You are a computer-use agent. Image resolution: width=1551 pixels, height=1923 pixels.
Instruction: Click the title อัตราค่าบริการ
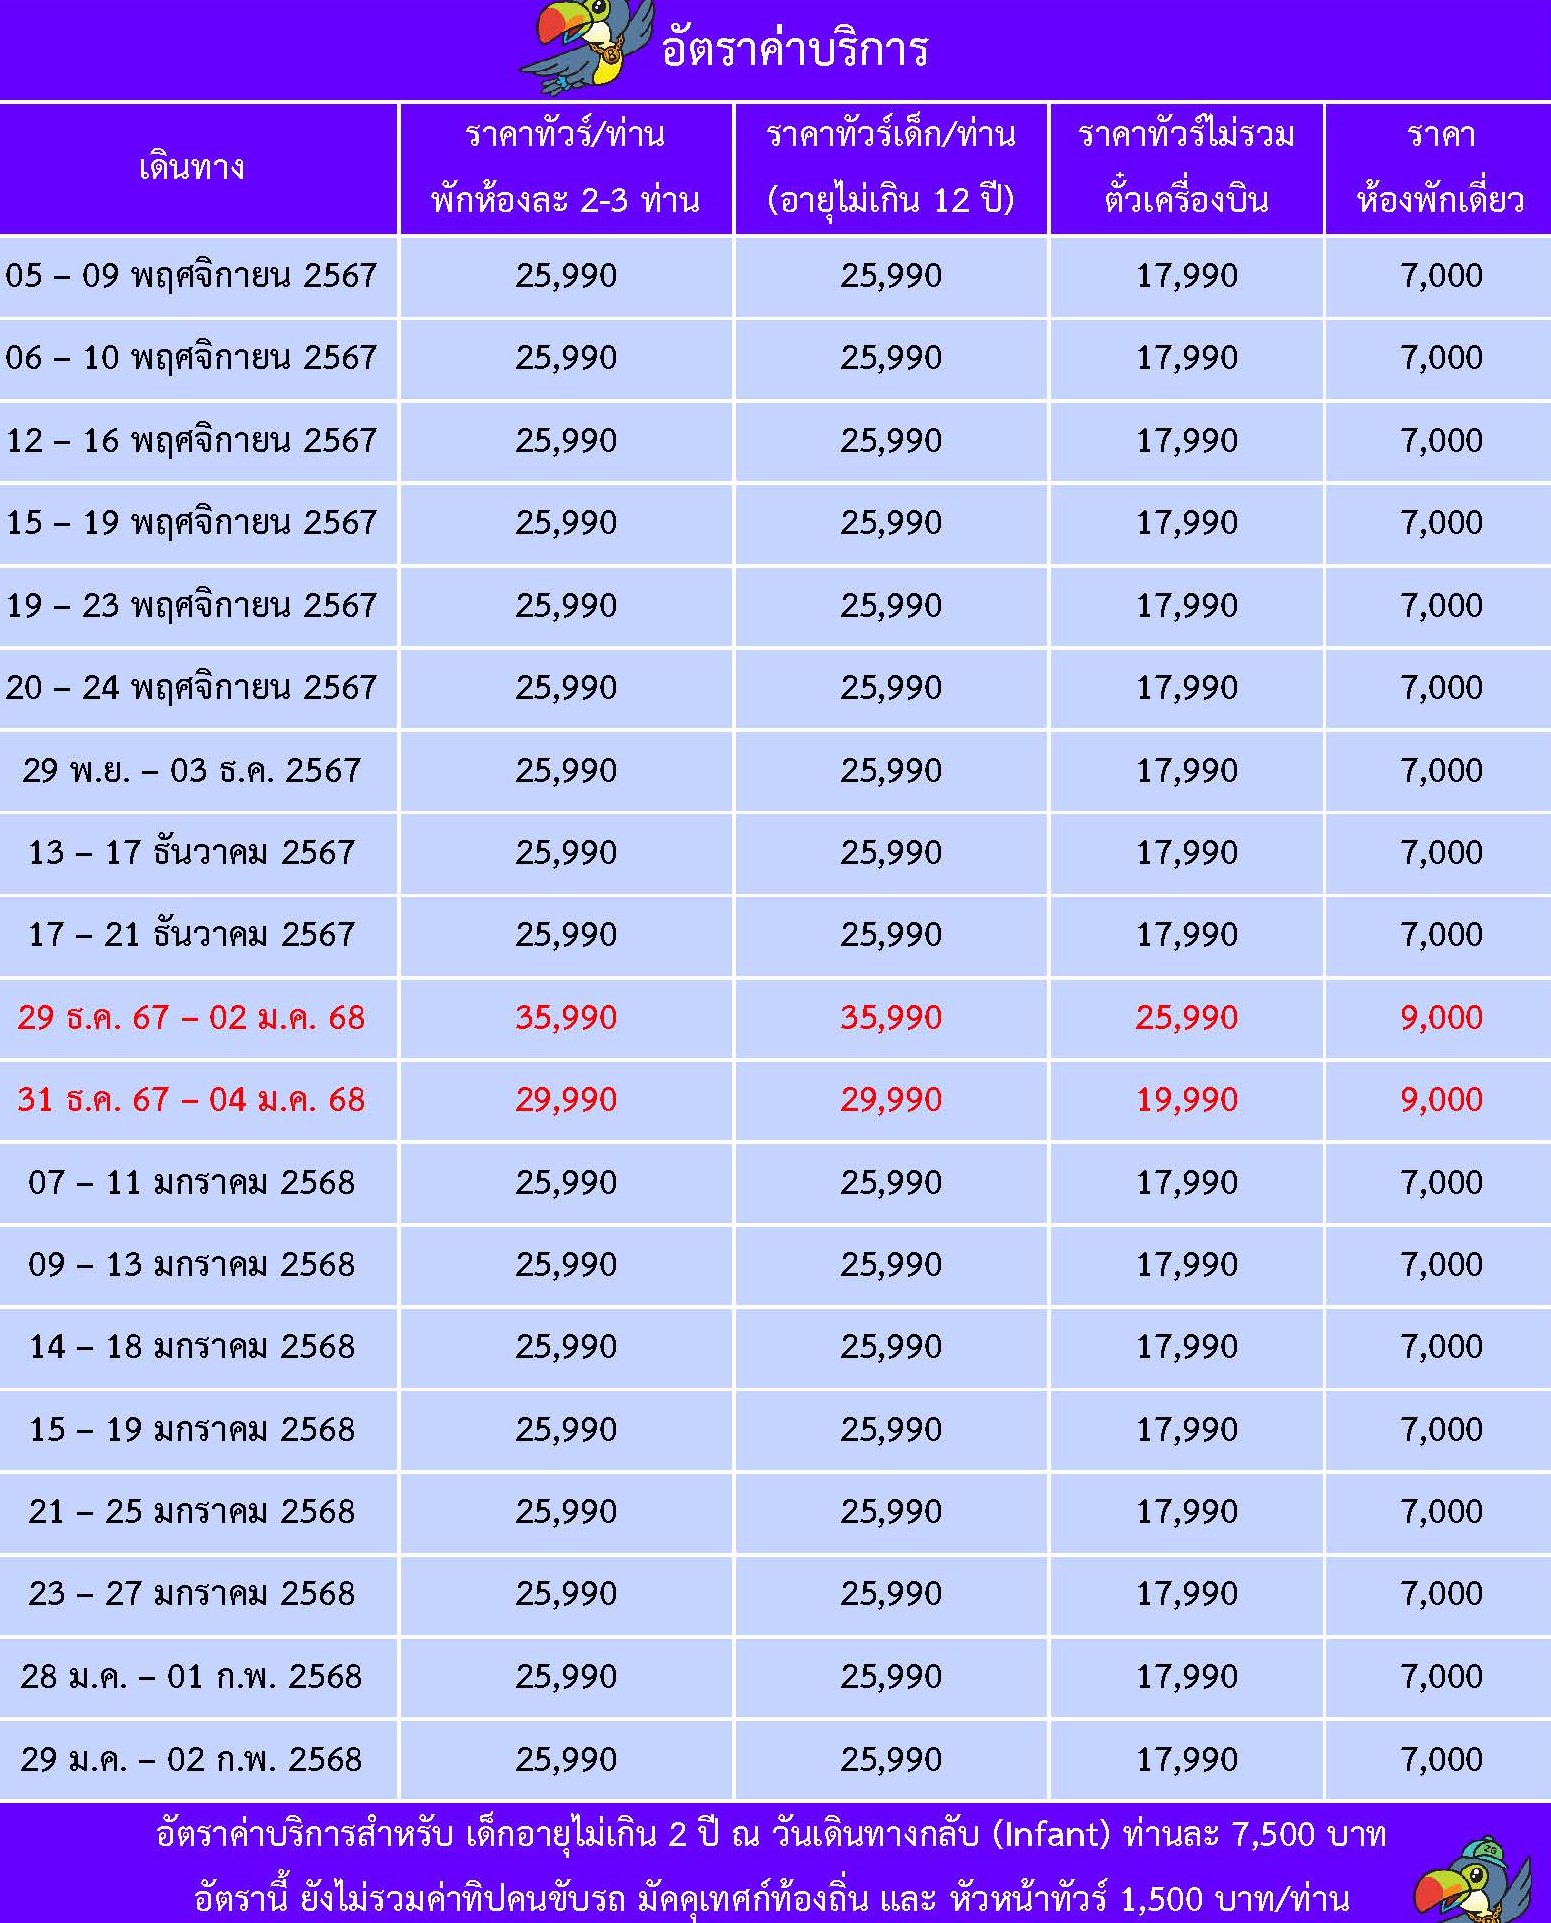coord(795,49)
